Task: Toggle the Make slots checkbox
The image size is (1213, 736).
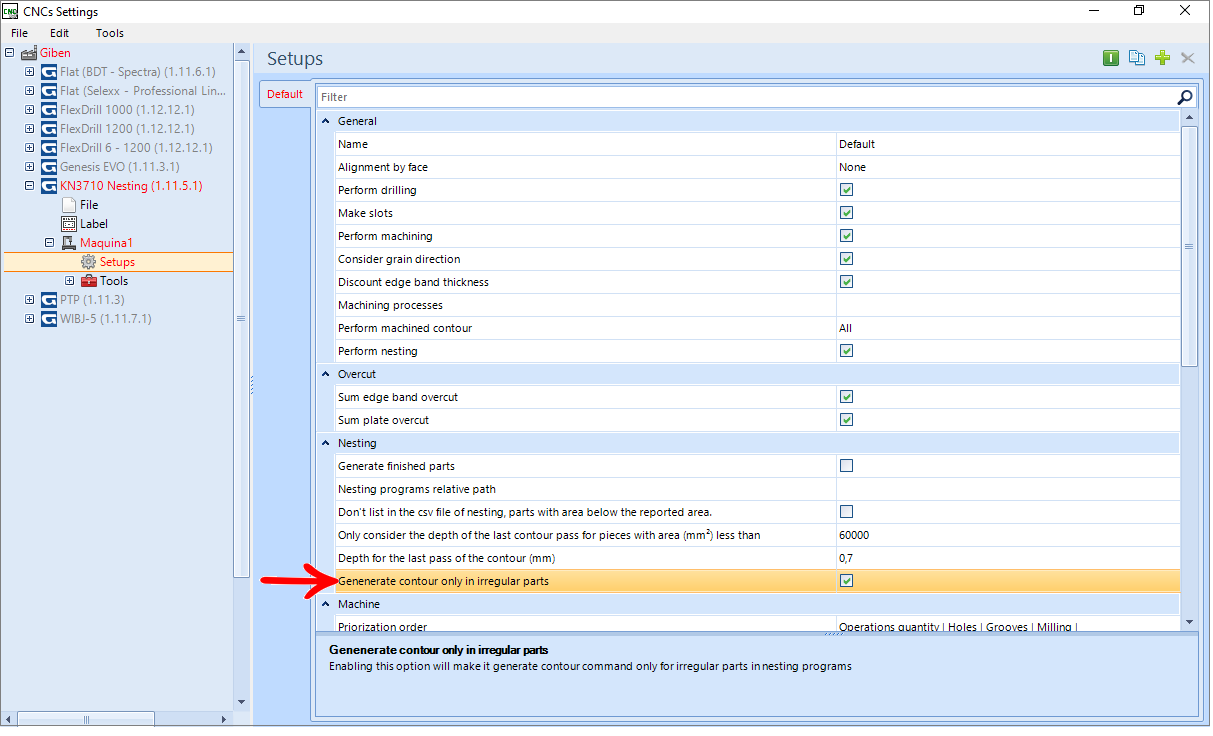Action: click(x=846, y=213)
